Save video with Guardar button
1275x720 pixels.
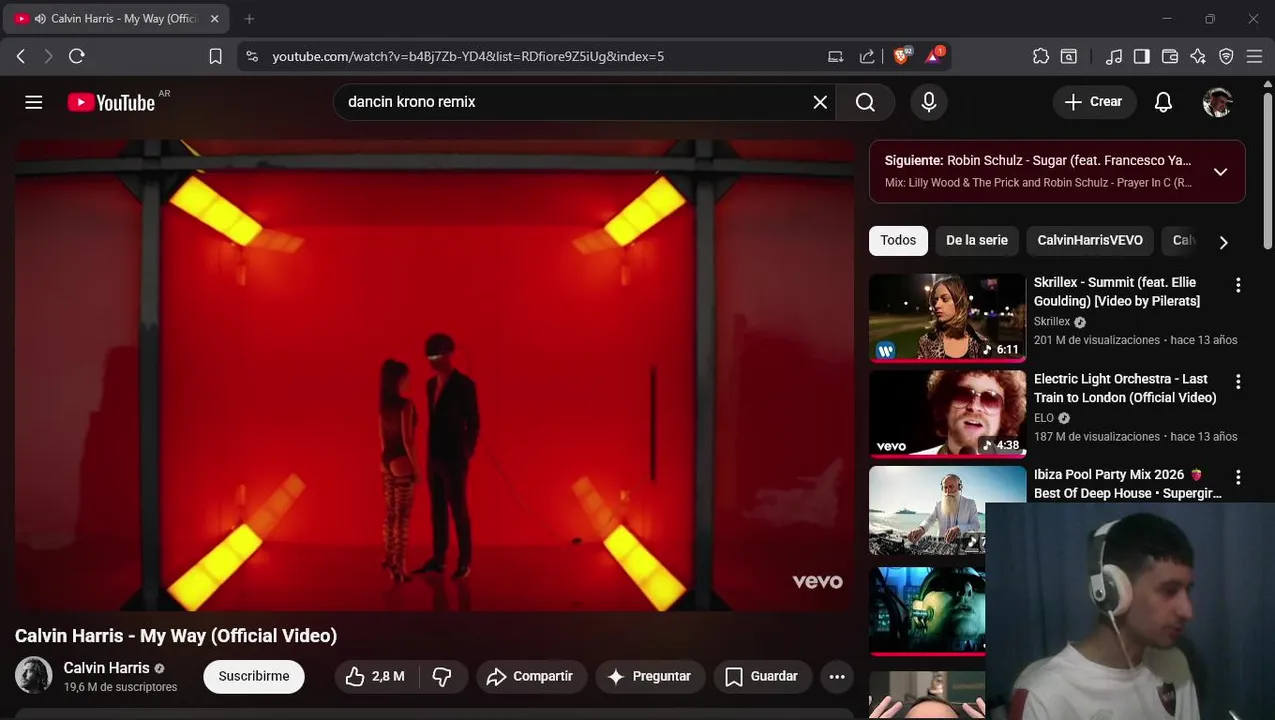pyautogui.click(x=762, y=677)
